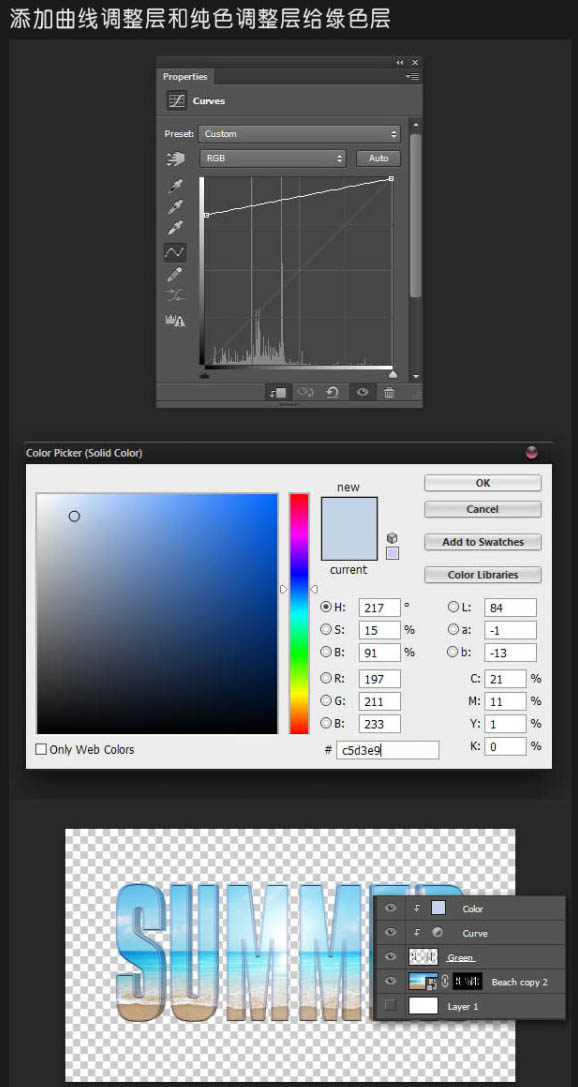The image size is (578, 1087).
Task: Show Layer 1 using its visibility box
Action: 391,1006
